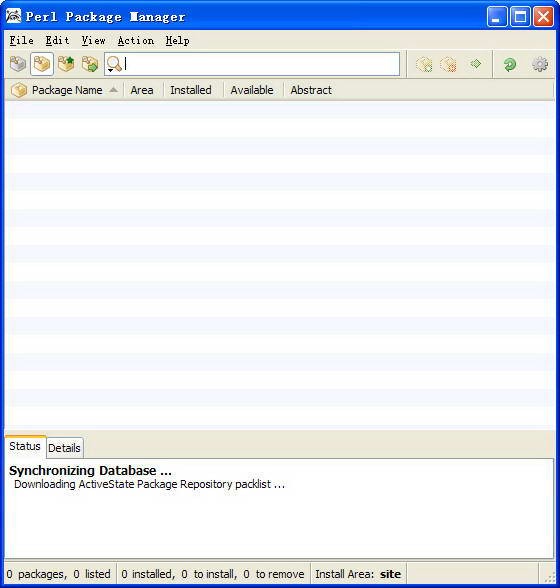
Task: Click Downloading ActiveState Package Repository text
Action: pyautogui.click(x=149, y=484)
